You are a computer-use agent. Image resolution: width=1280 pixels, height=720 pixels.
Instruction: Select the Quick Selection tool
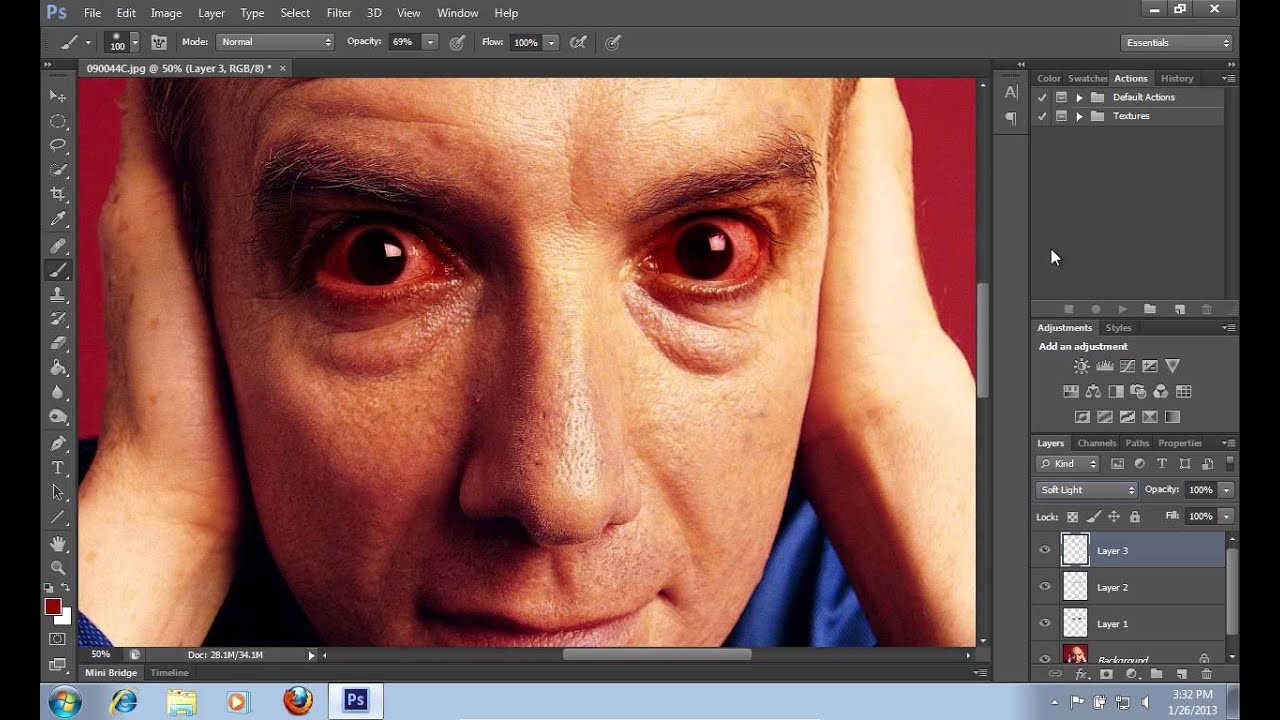pos(58,170)
